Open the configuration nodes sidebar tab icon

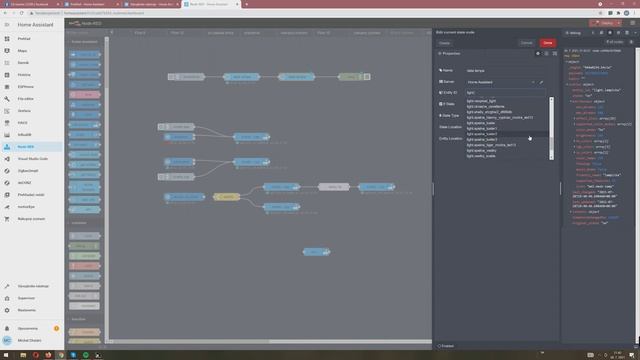[618, 33]
